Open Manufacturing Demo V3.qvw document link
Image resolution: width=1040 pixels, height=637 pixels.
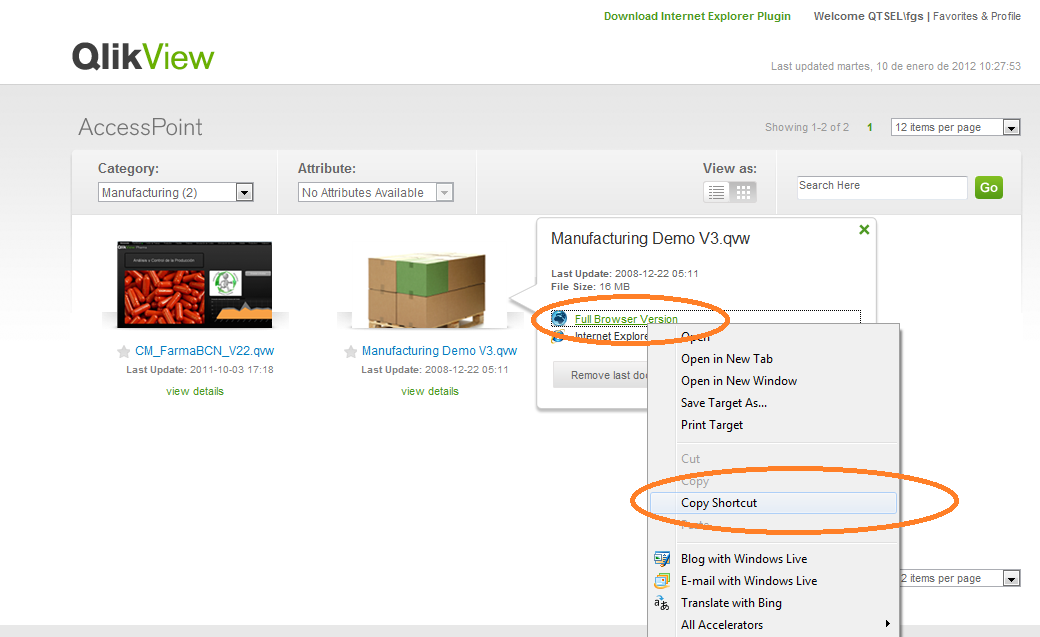[x=439, y=350]
